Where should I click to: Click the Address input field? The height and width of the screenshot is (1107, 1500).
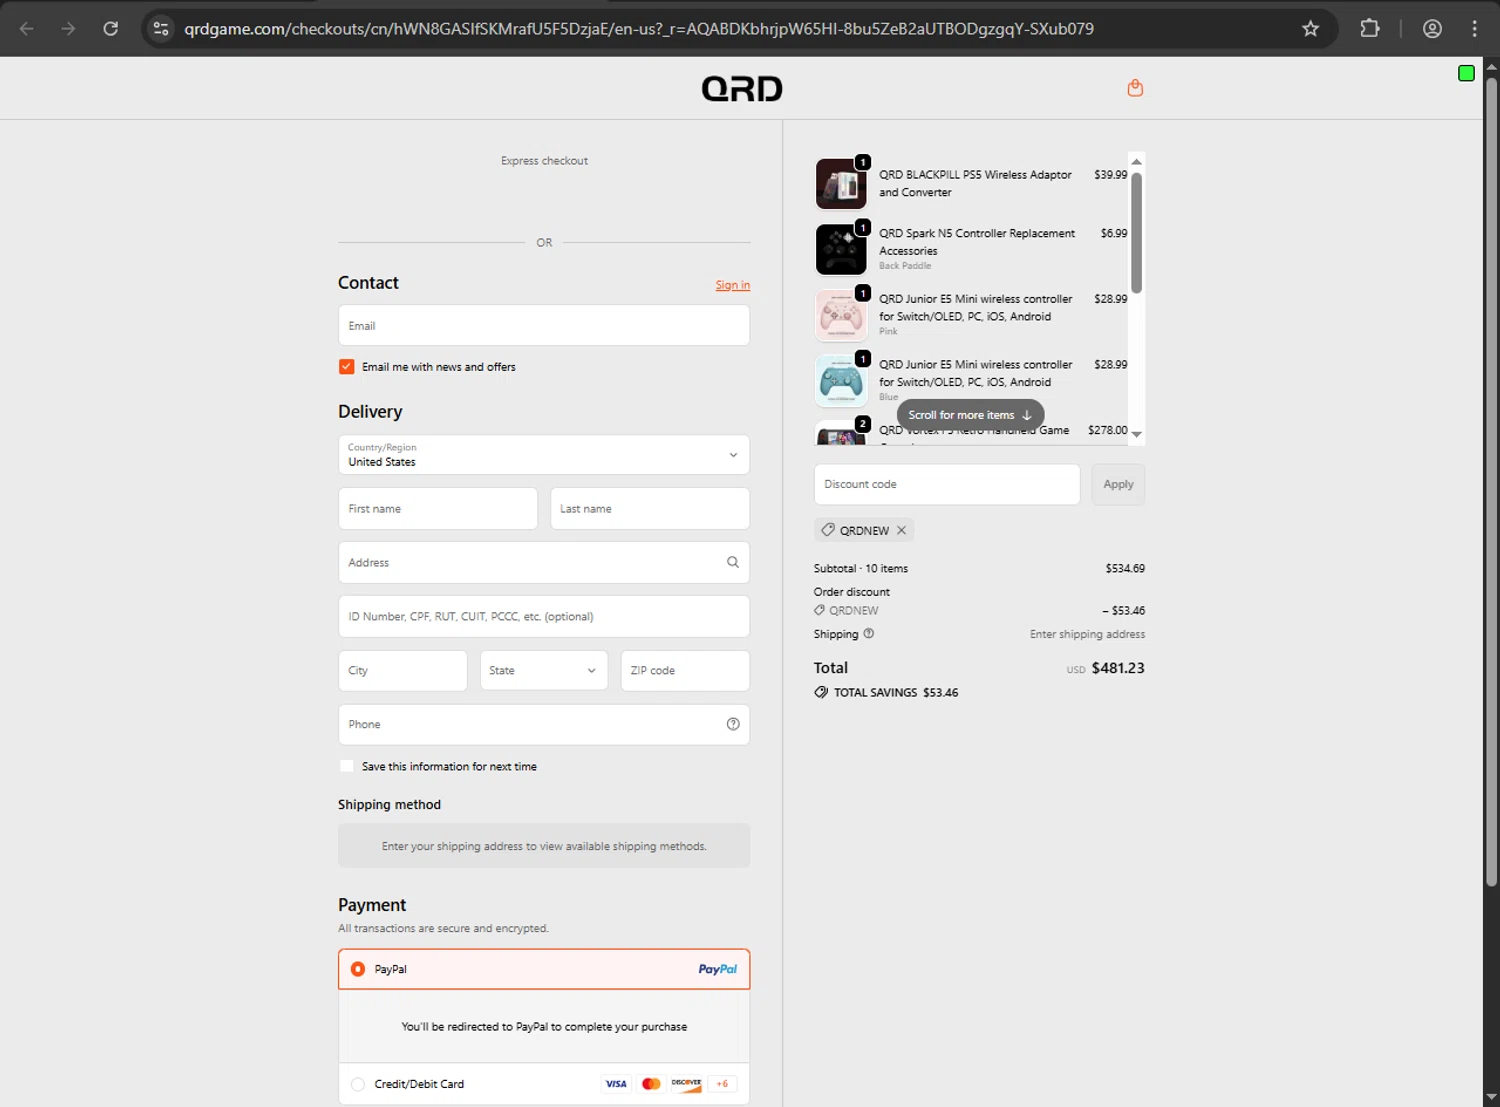544,562
